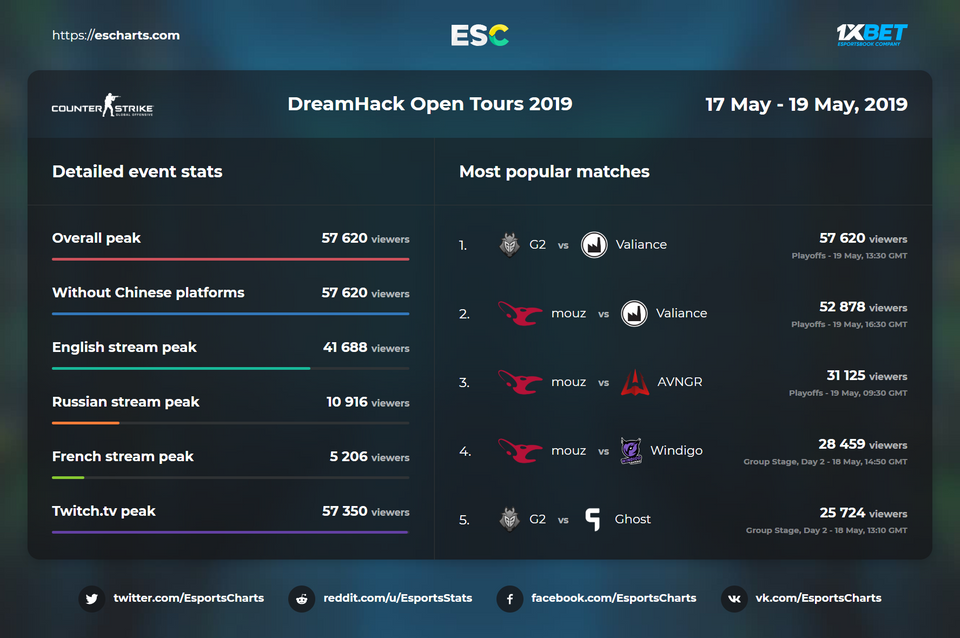Click the mouz logo in match 4
This screenshot has height=638, width=960.
520,451
